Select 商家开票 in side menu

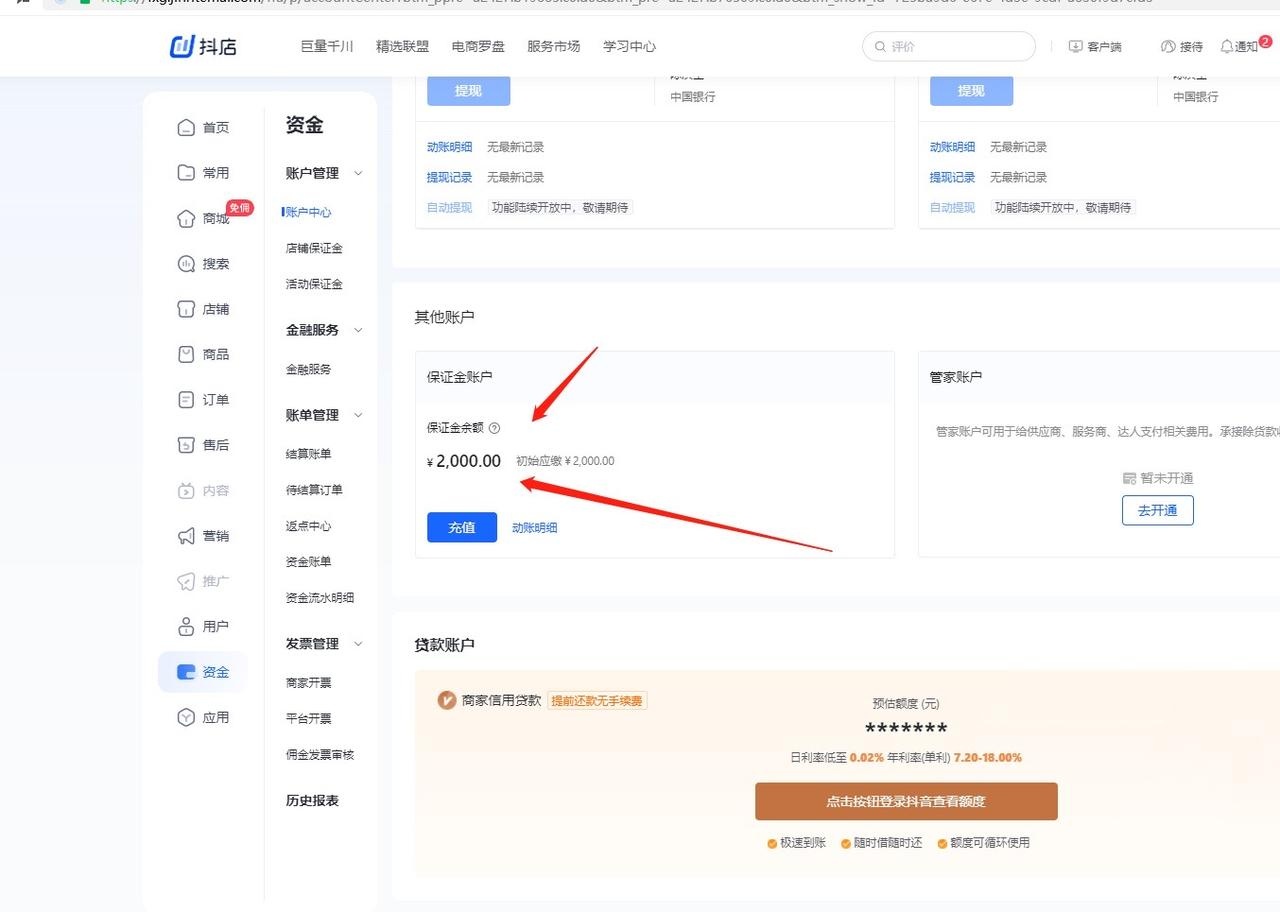point(308,683)
